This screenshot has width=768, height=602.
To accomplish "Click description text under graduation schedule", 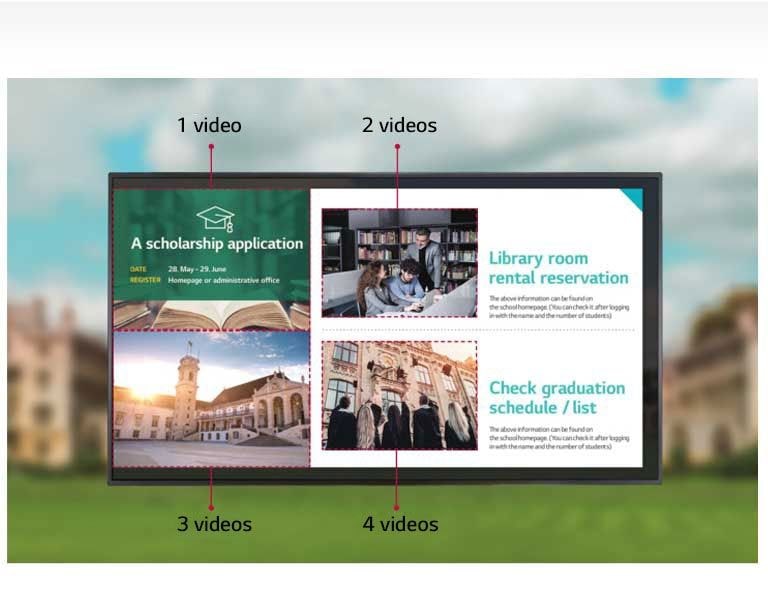I will tap(559, 438).
